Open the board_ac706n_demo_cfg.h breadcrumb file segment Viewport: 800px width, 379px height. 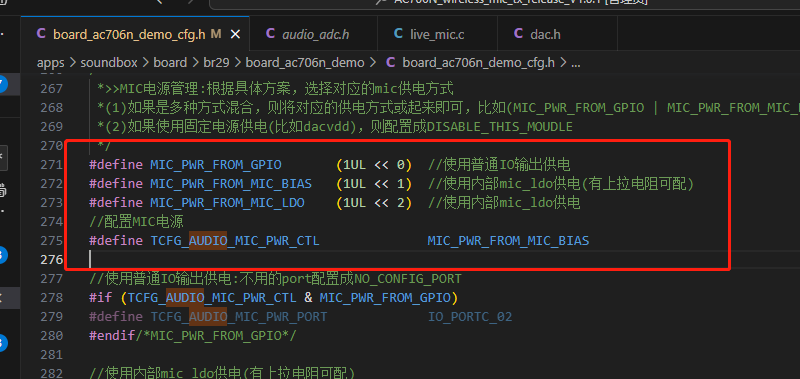point(478,63)
